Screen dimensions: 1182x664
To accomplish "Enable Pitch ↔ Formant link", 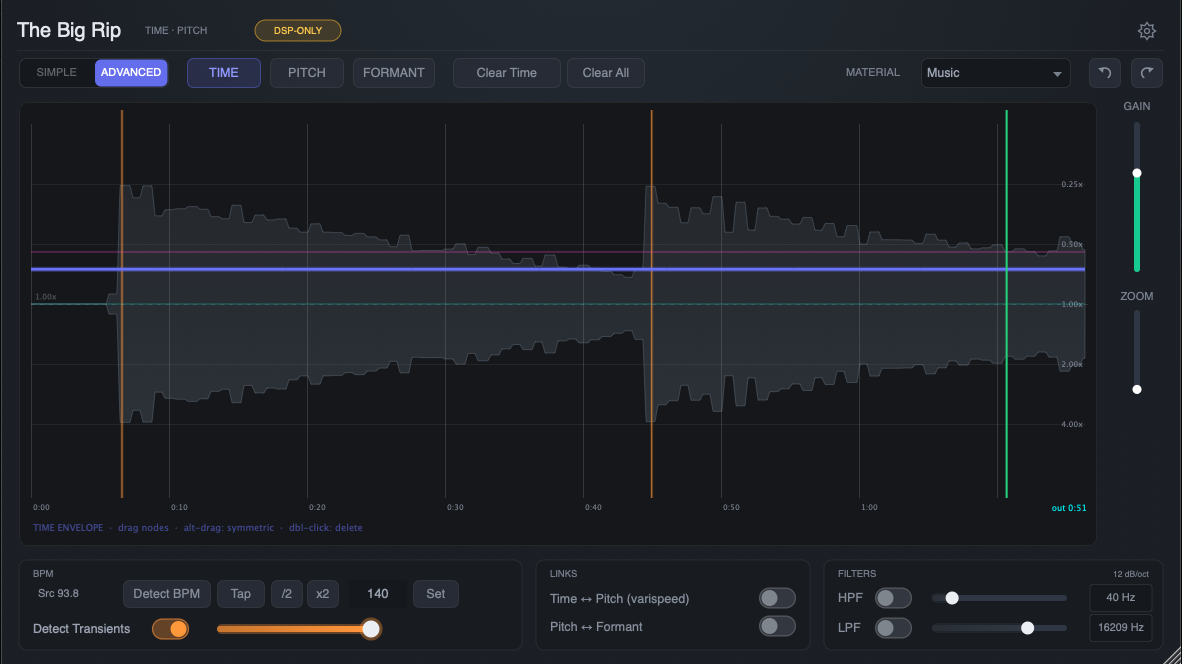I will tap(777, 626).
